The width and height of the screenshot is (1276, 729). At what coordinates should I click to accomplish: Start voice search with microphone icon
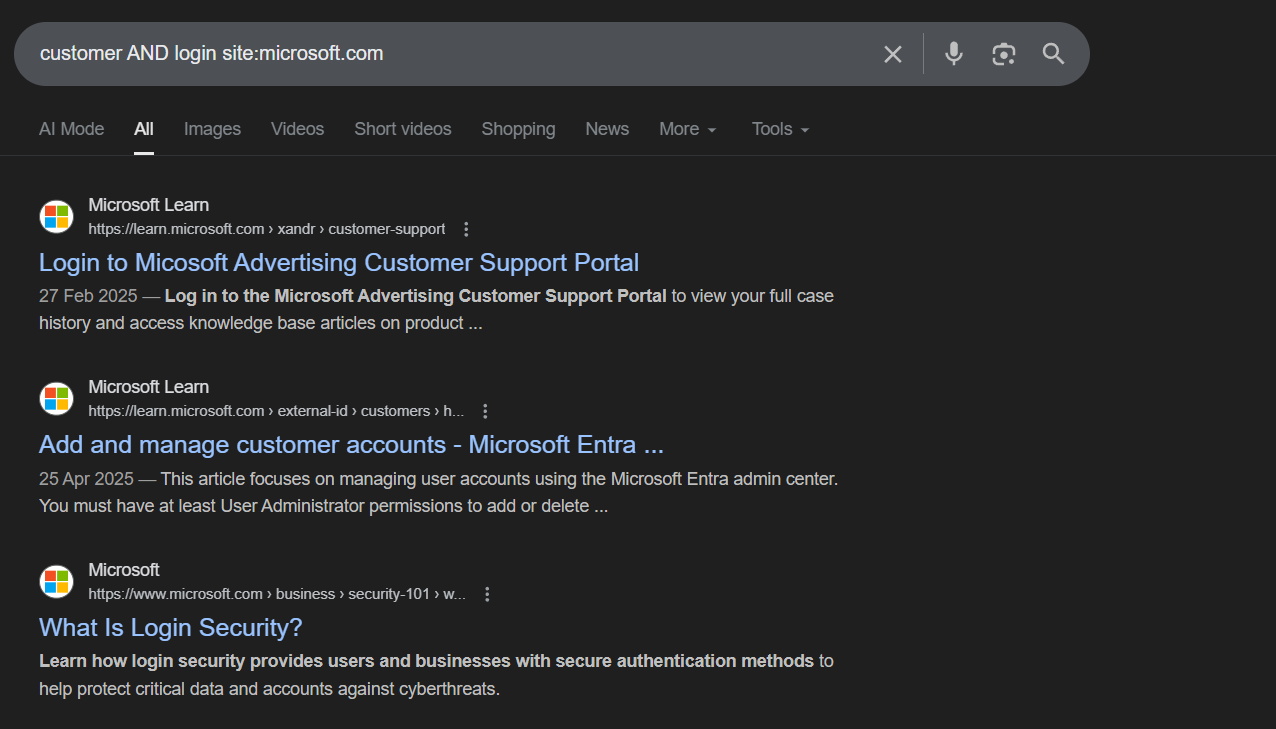[954, 54]
